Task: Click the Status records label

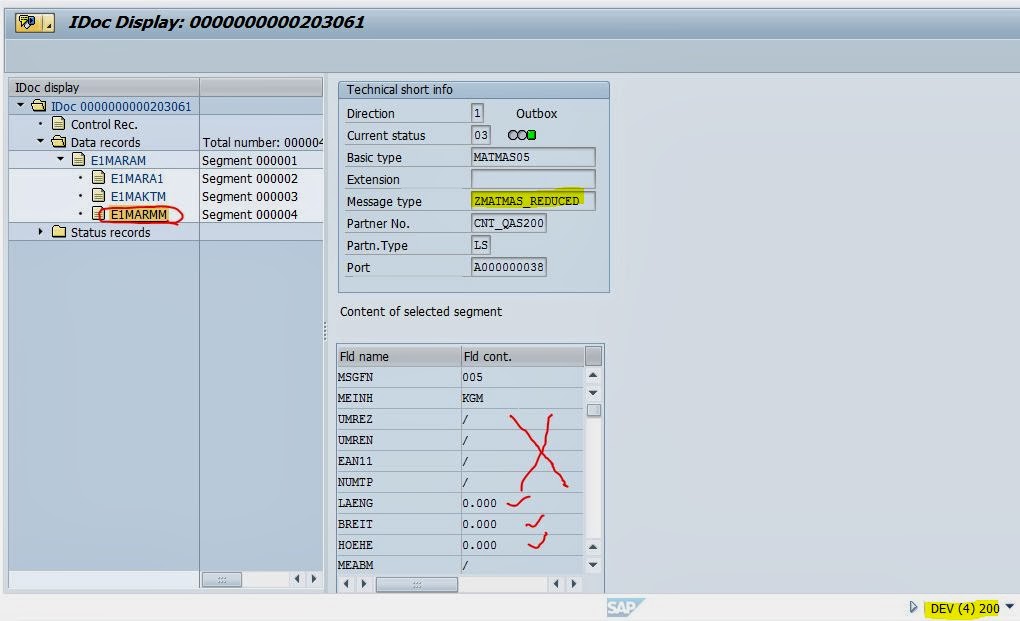Action: (111, 232)
